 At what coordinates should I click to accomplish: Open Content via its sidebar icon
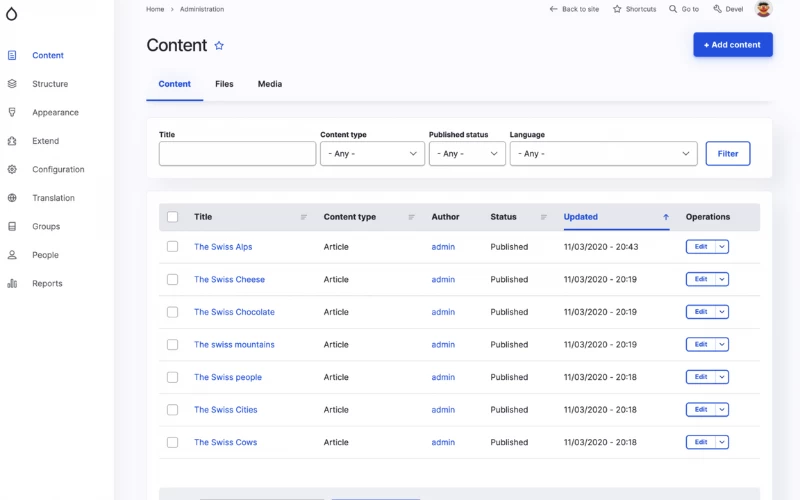12,55
